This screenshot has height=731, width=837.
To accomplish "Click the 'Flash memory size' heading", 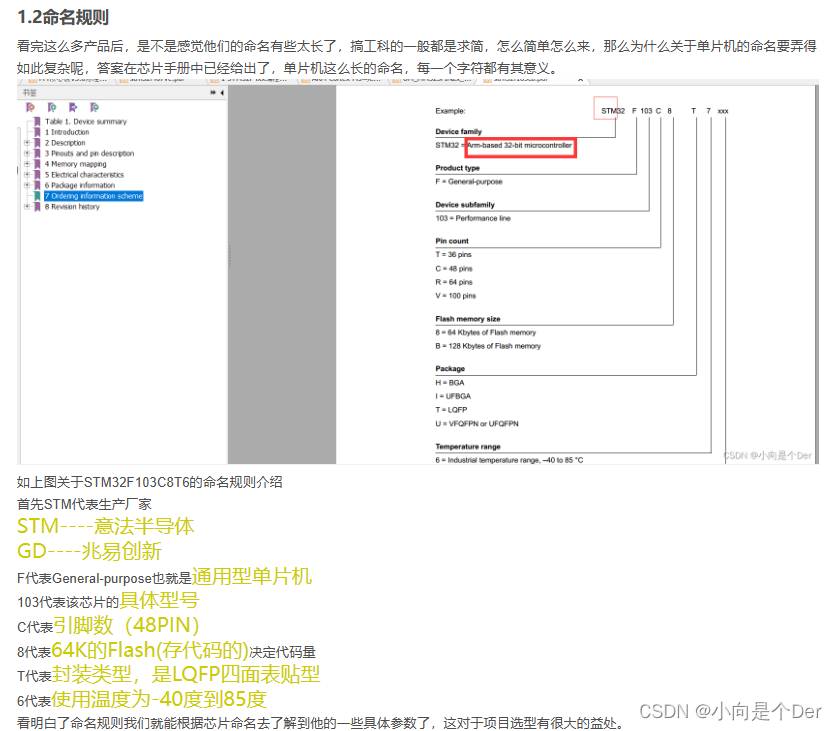I will 468,319.
